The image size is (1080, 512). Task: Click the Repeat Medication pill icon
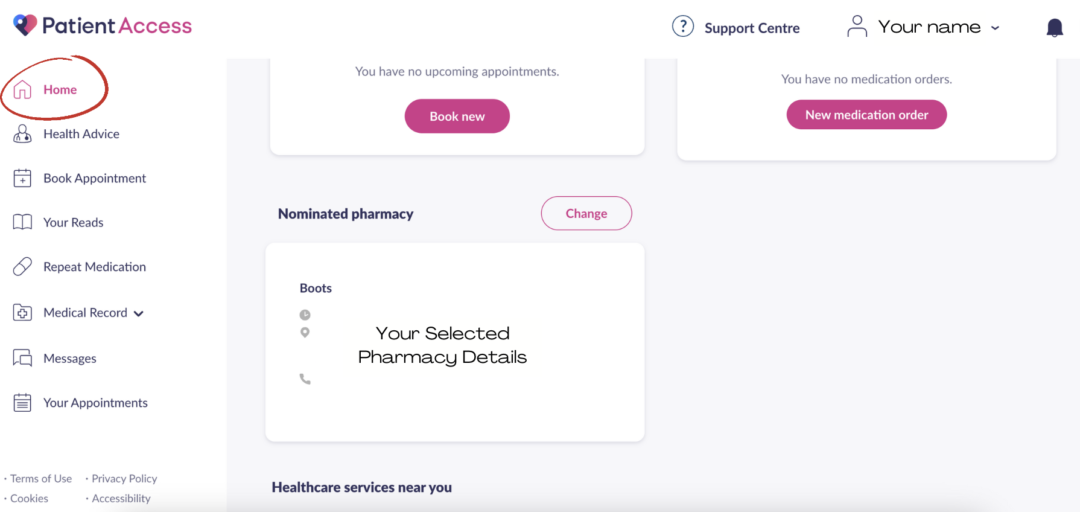(23, 267)
